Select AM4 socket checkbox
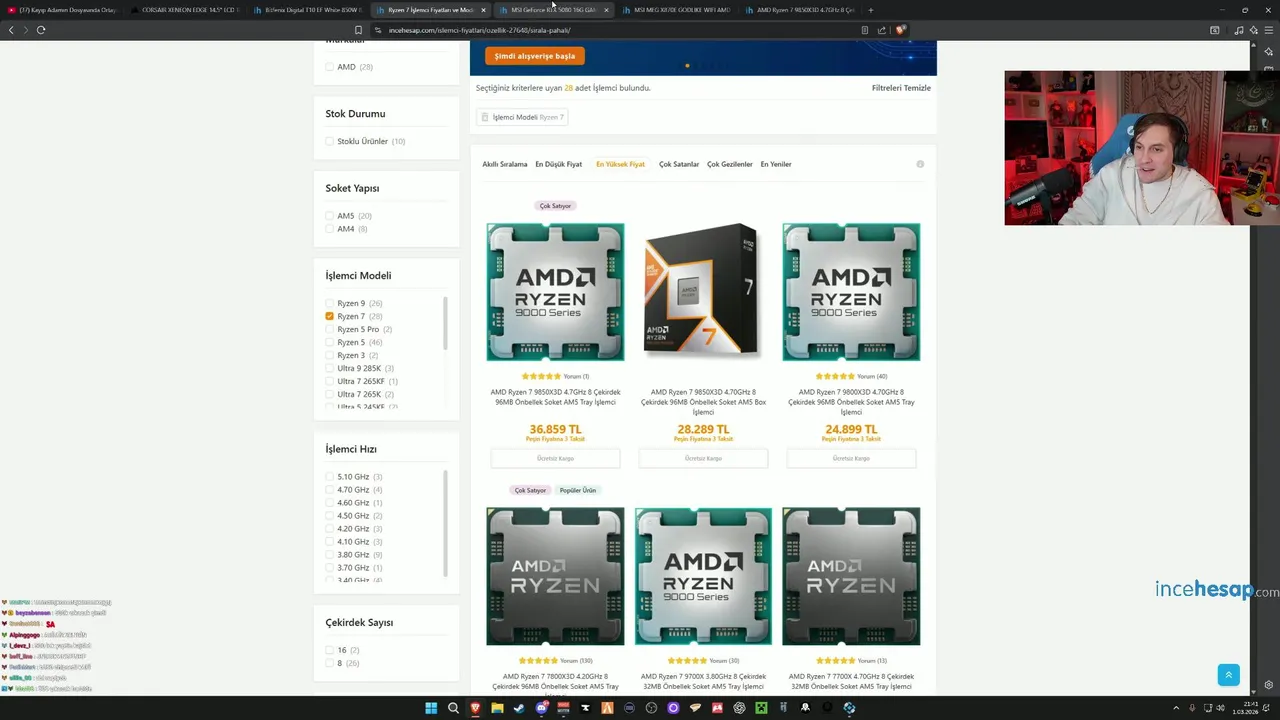Viewport: 1280px width, 720px height. point(329,229)
